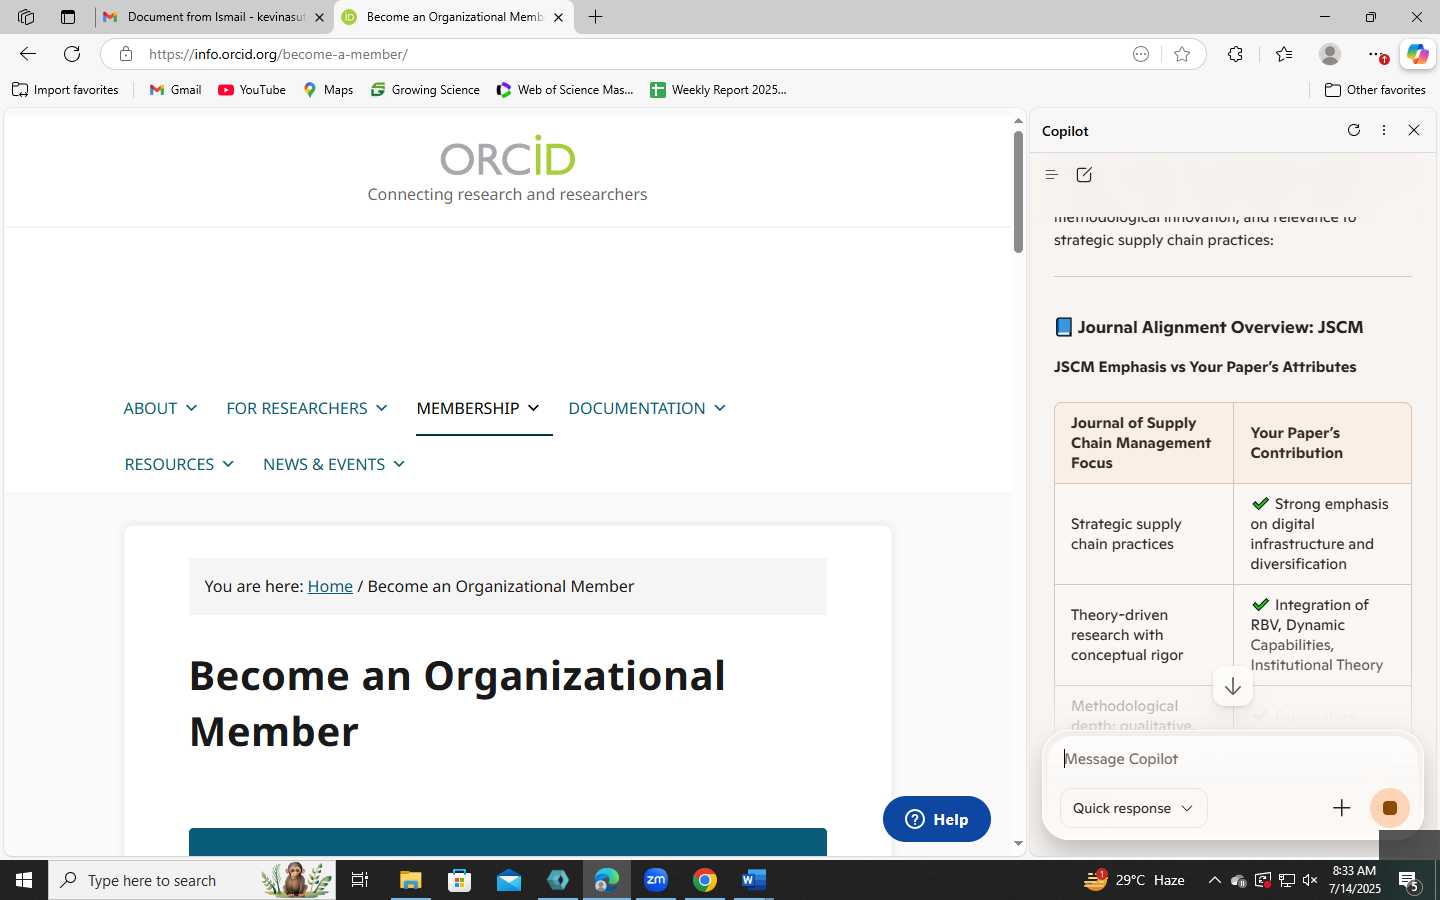Expand the MEMBERSHIP menu
Screen dimensions: 1440x900
(478, 408)
